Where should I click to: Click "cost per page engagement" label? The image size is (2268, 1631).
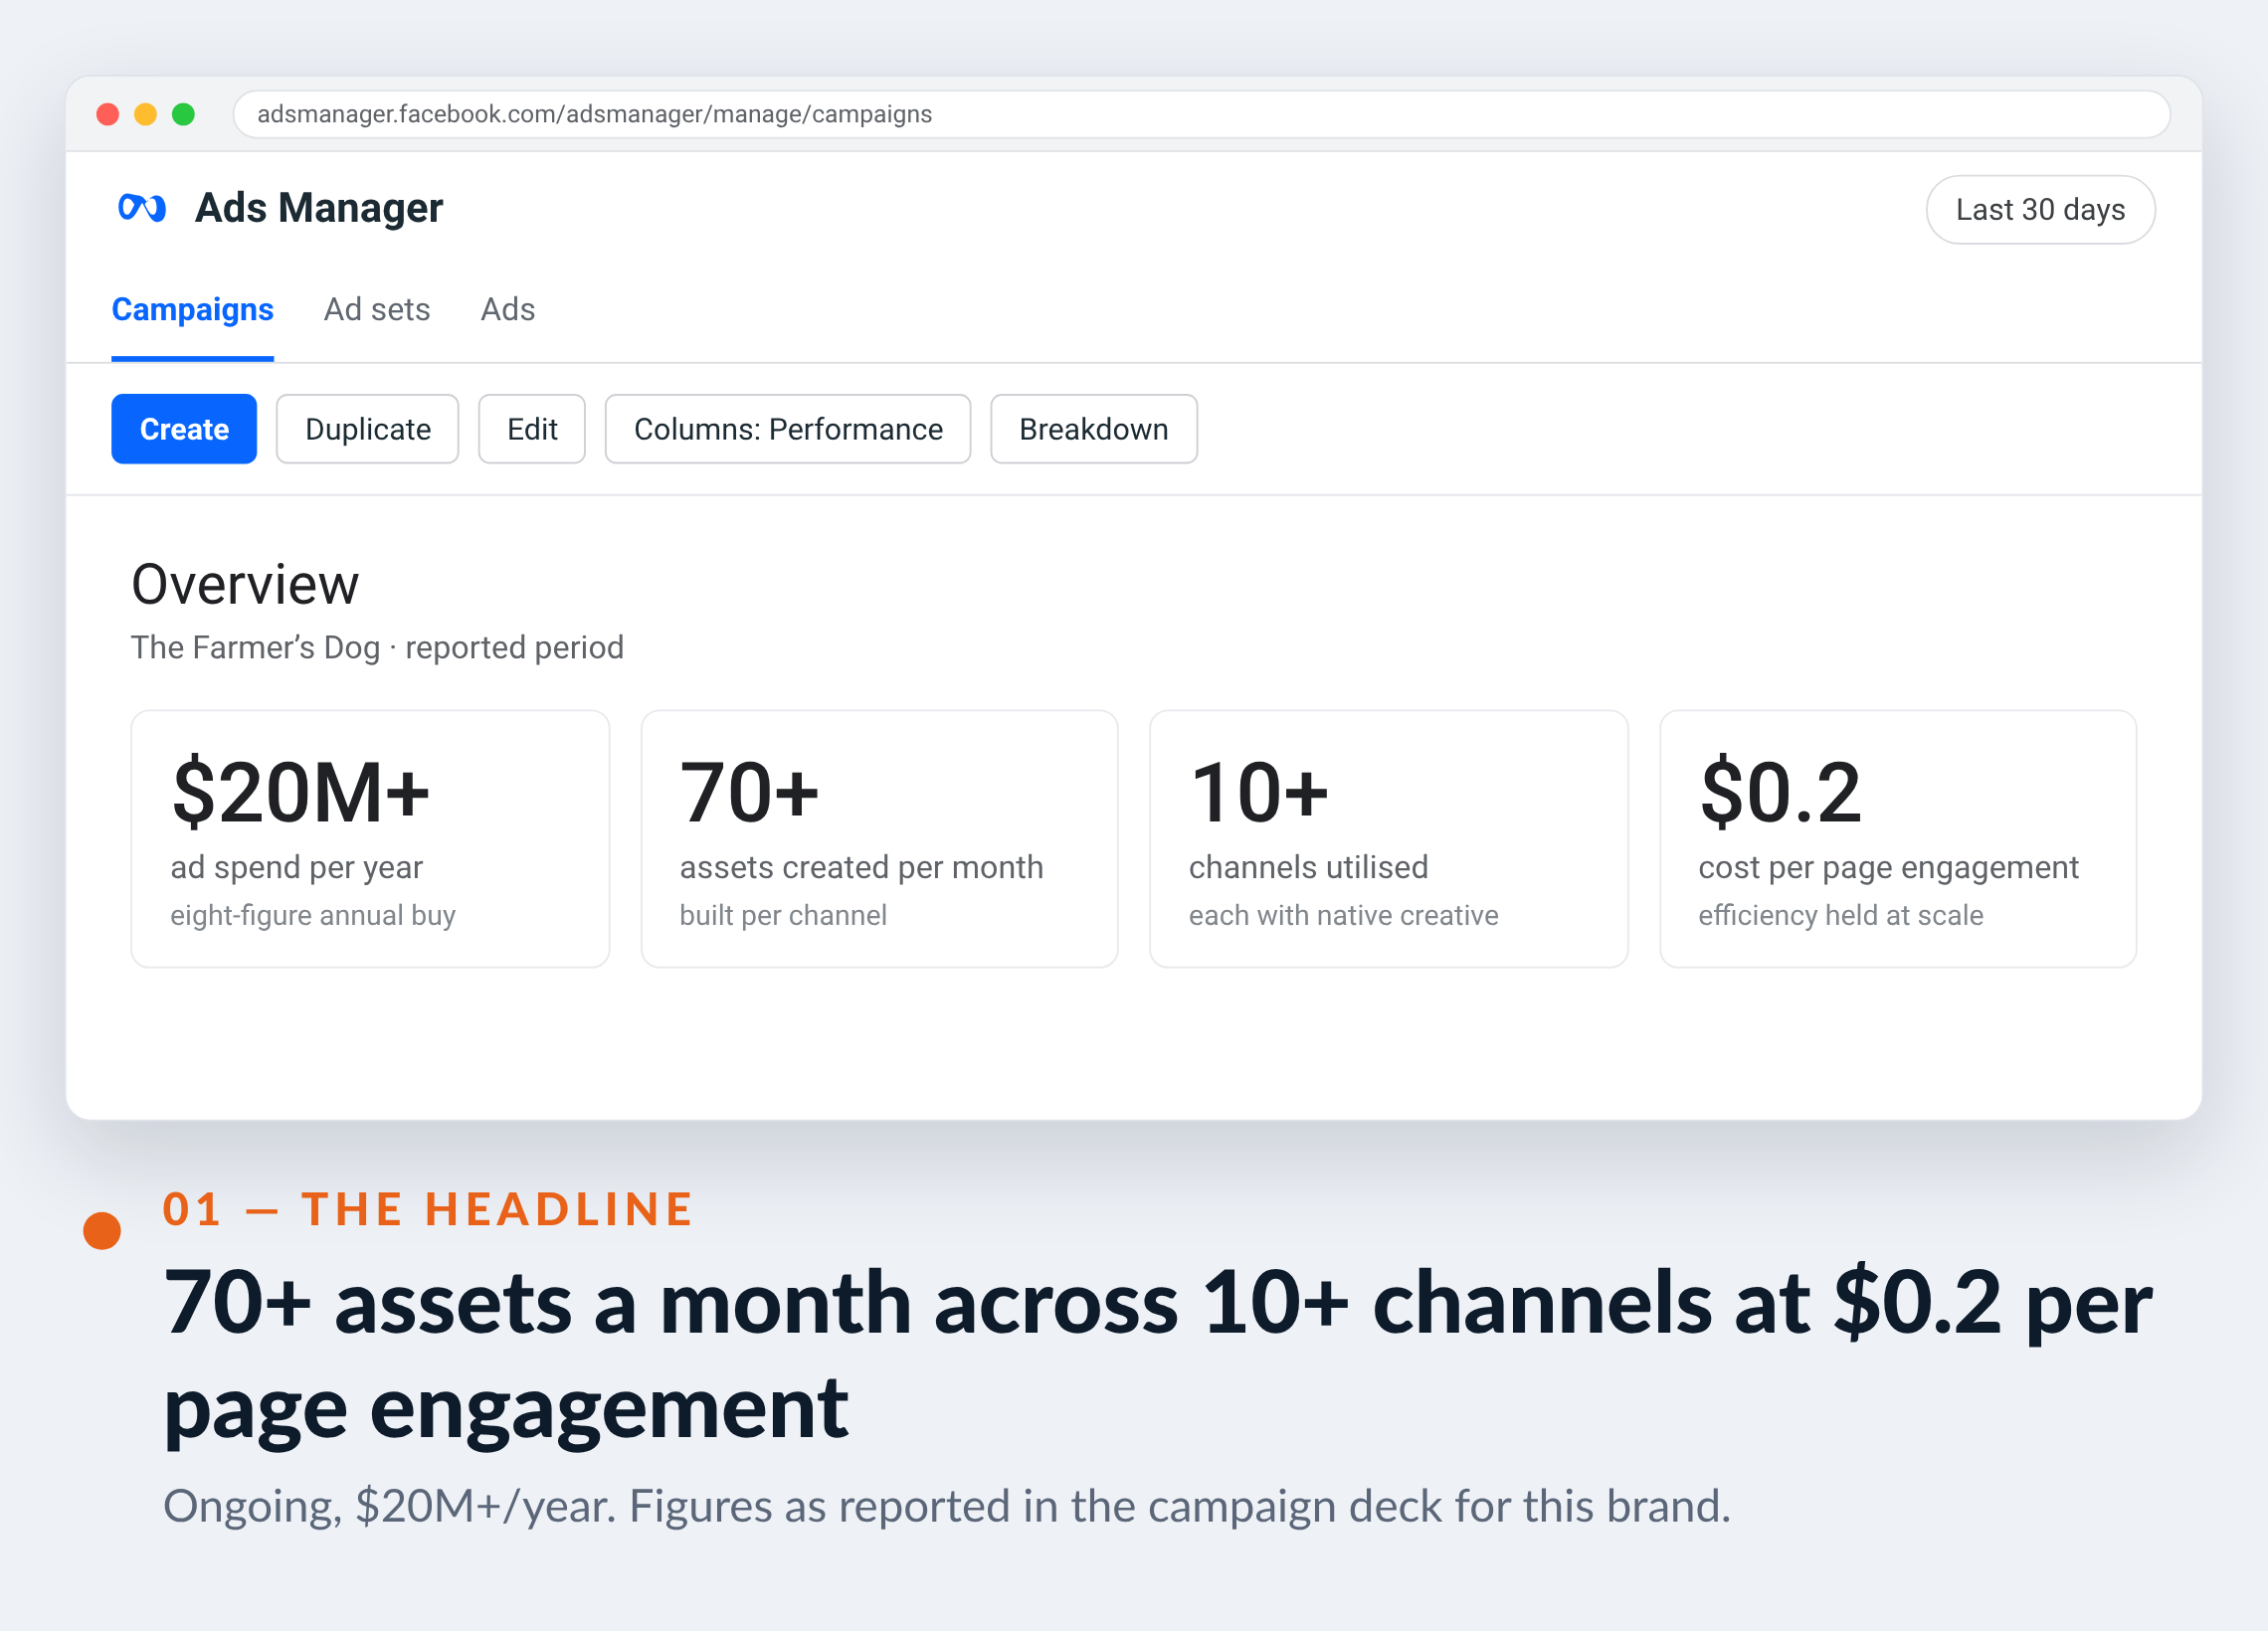tap(1888, 867)
